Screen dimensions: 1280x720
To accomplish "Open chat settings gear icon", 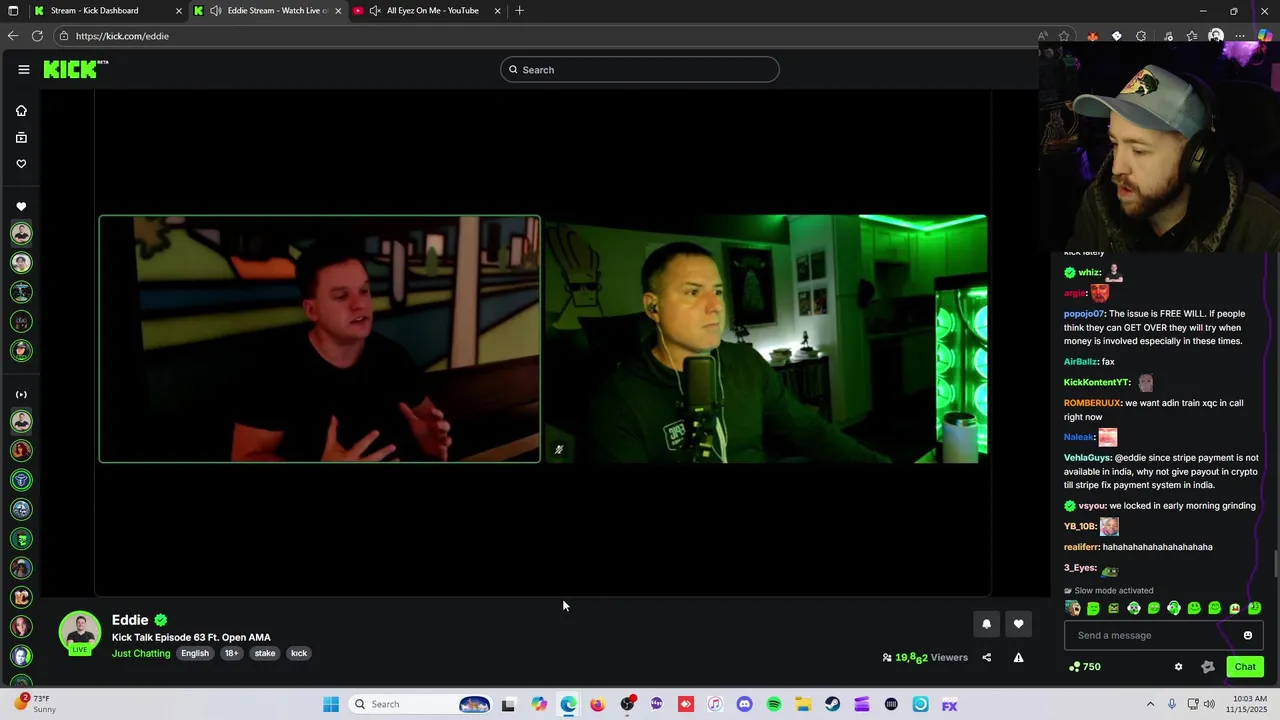I will pyautogui.click(x=1178, y=667).
